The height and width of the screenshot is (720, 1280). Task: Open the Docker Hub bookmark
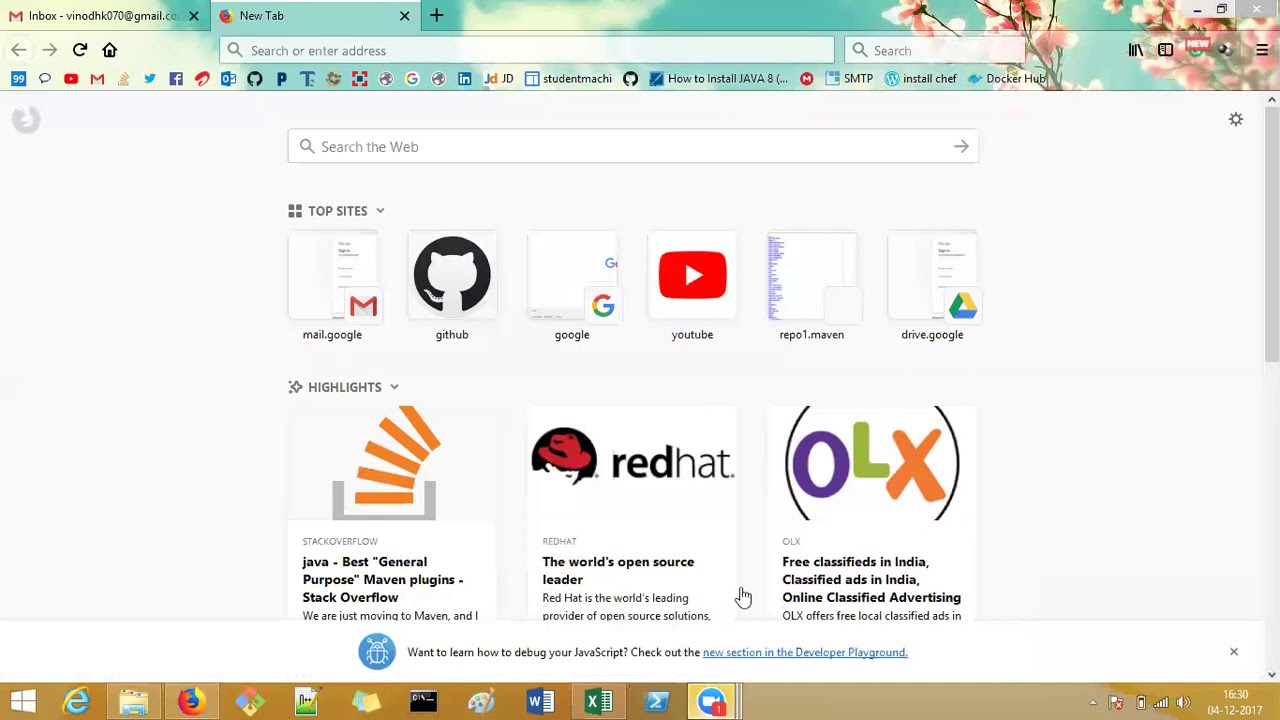click(x=1006, y=79)
